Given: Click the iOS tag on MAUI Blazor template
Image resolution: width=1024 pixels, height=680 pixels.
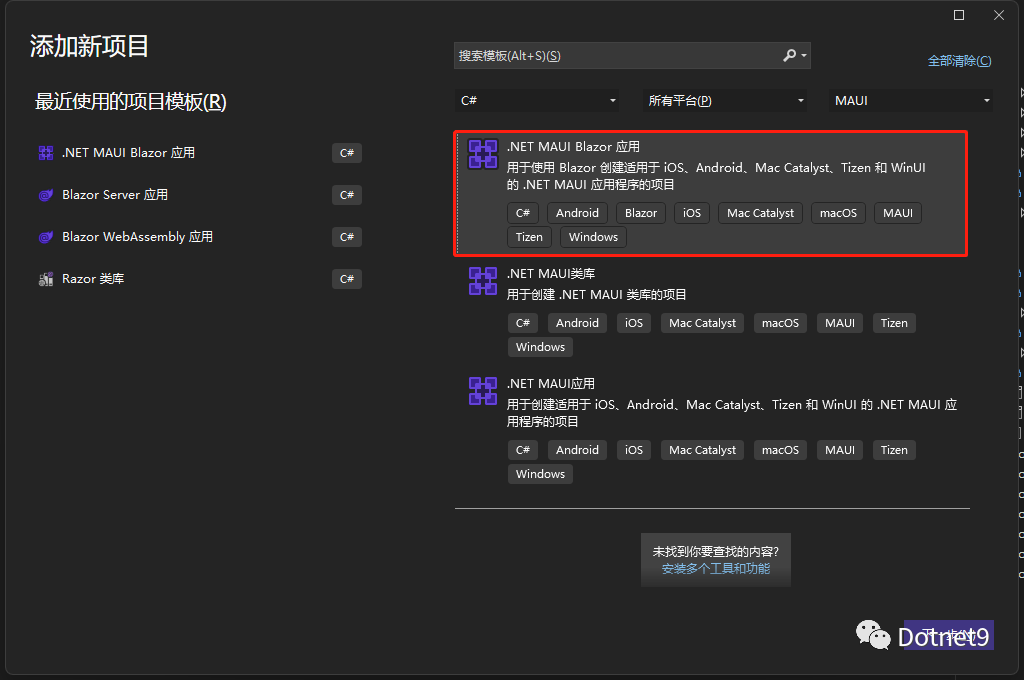Looking at the screenshot, I should click(692, 213).
